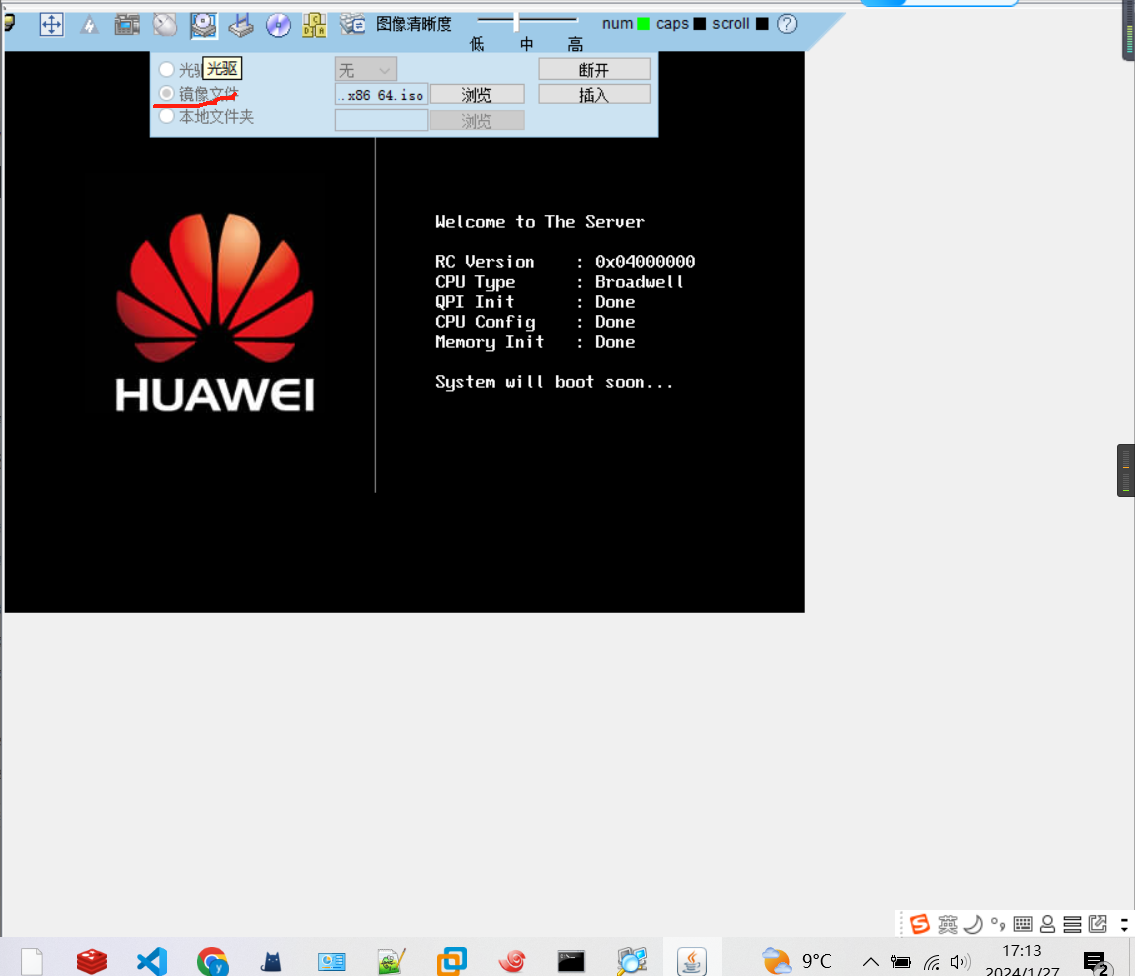Screen dimensions: 1135x976
Task: Click the image clarity slider handle
Action: tap(516, 22)
